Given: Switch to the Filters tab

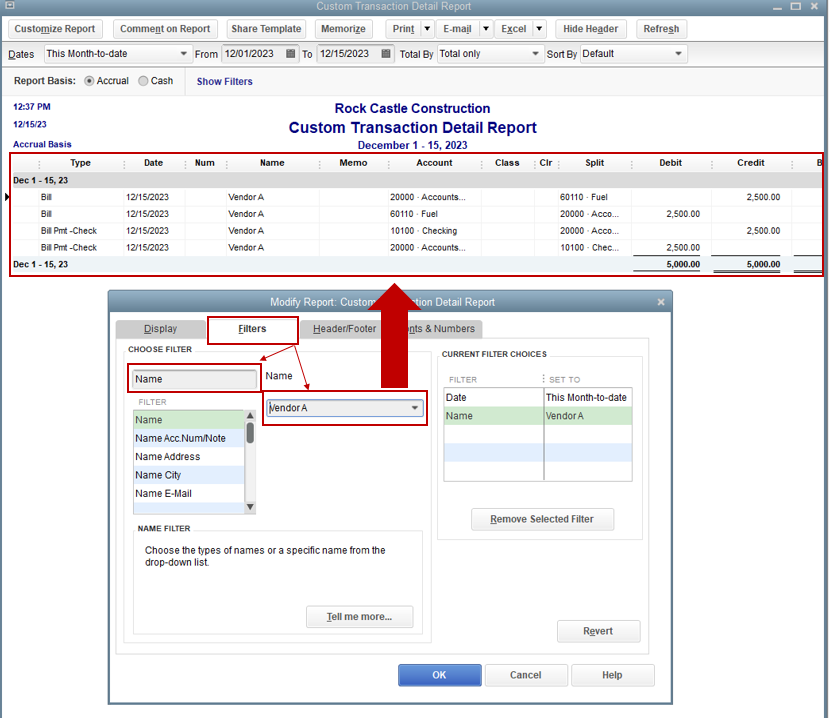Looking at the screenshot, I should click(252, 329).
